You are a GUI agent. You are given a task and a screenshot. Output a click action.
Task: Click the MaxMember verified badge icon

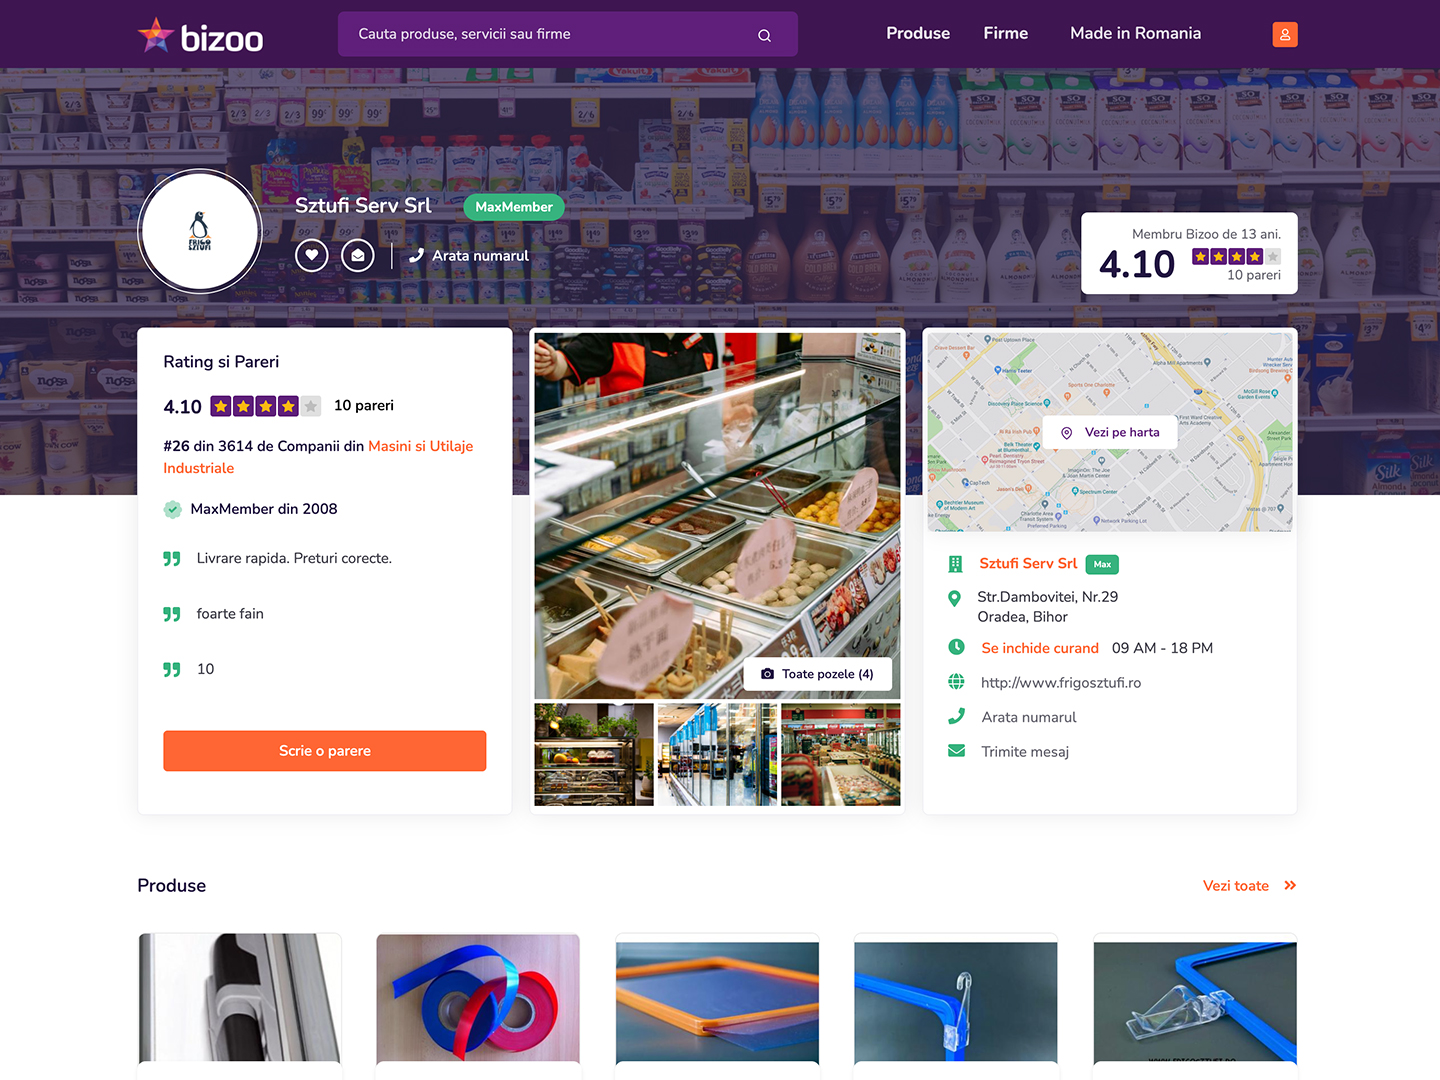172,509
